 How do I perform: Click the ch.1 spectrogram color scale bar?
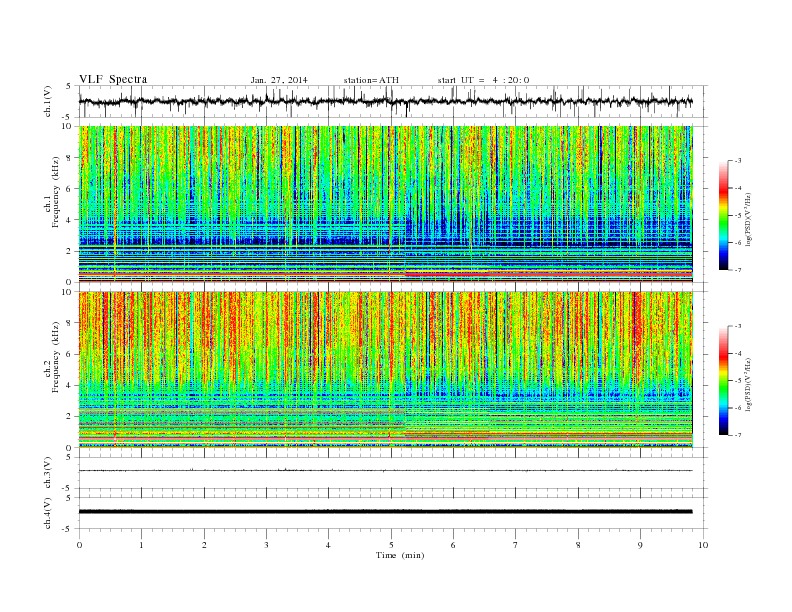(x=723, y=215)
